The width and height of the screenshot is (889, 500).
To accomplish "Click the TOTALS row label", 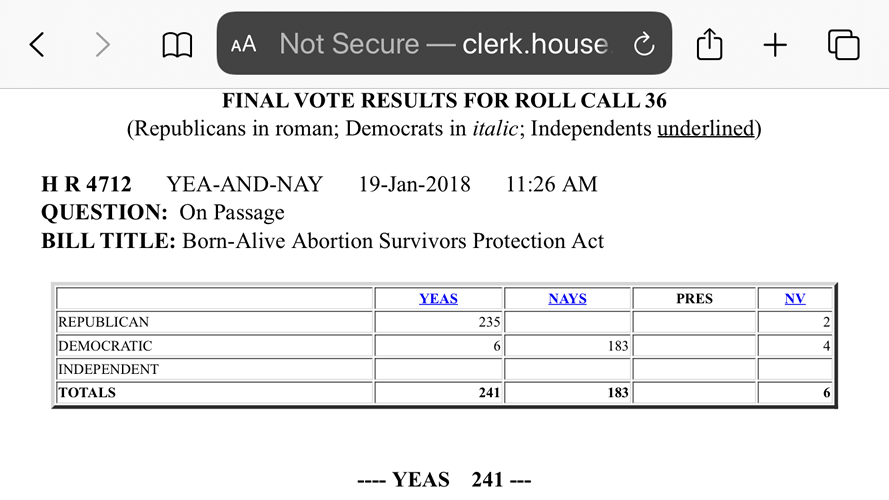I will pos(87,393).
